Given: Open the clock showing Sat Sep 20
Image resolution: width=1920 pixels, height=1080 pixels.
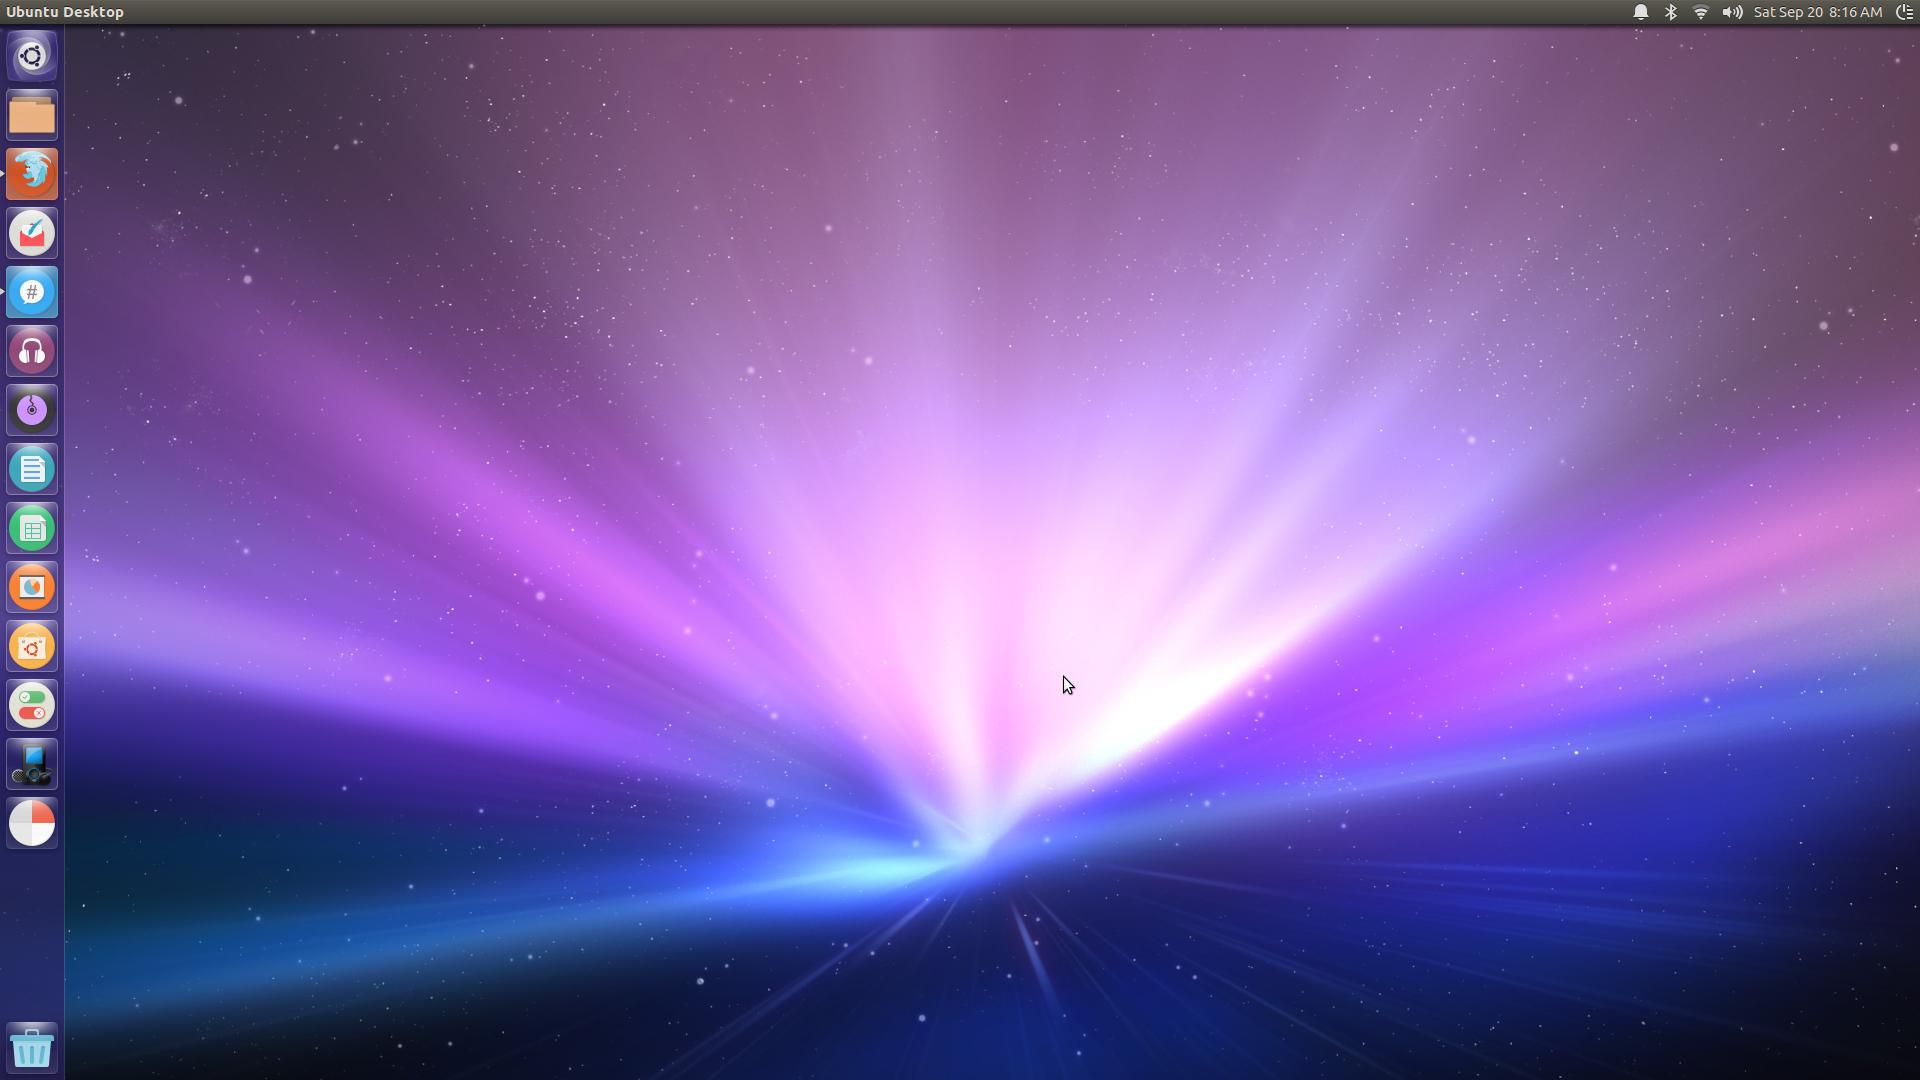Looking at the screenshot, I should pos(1818,12).
